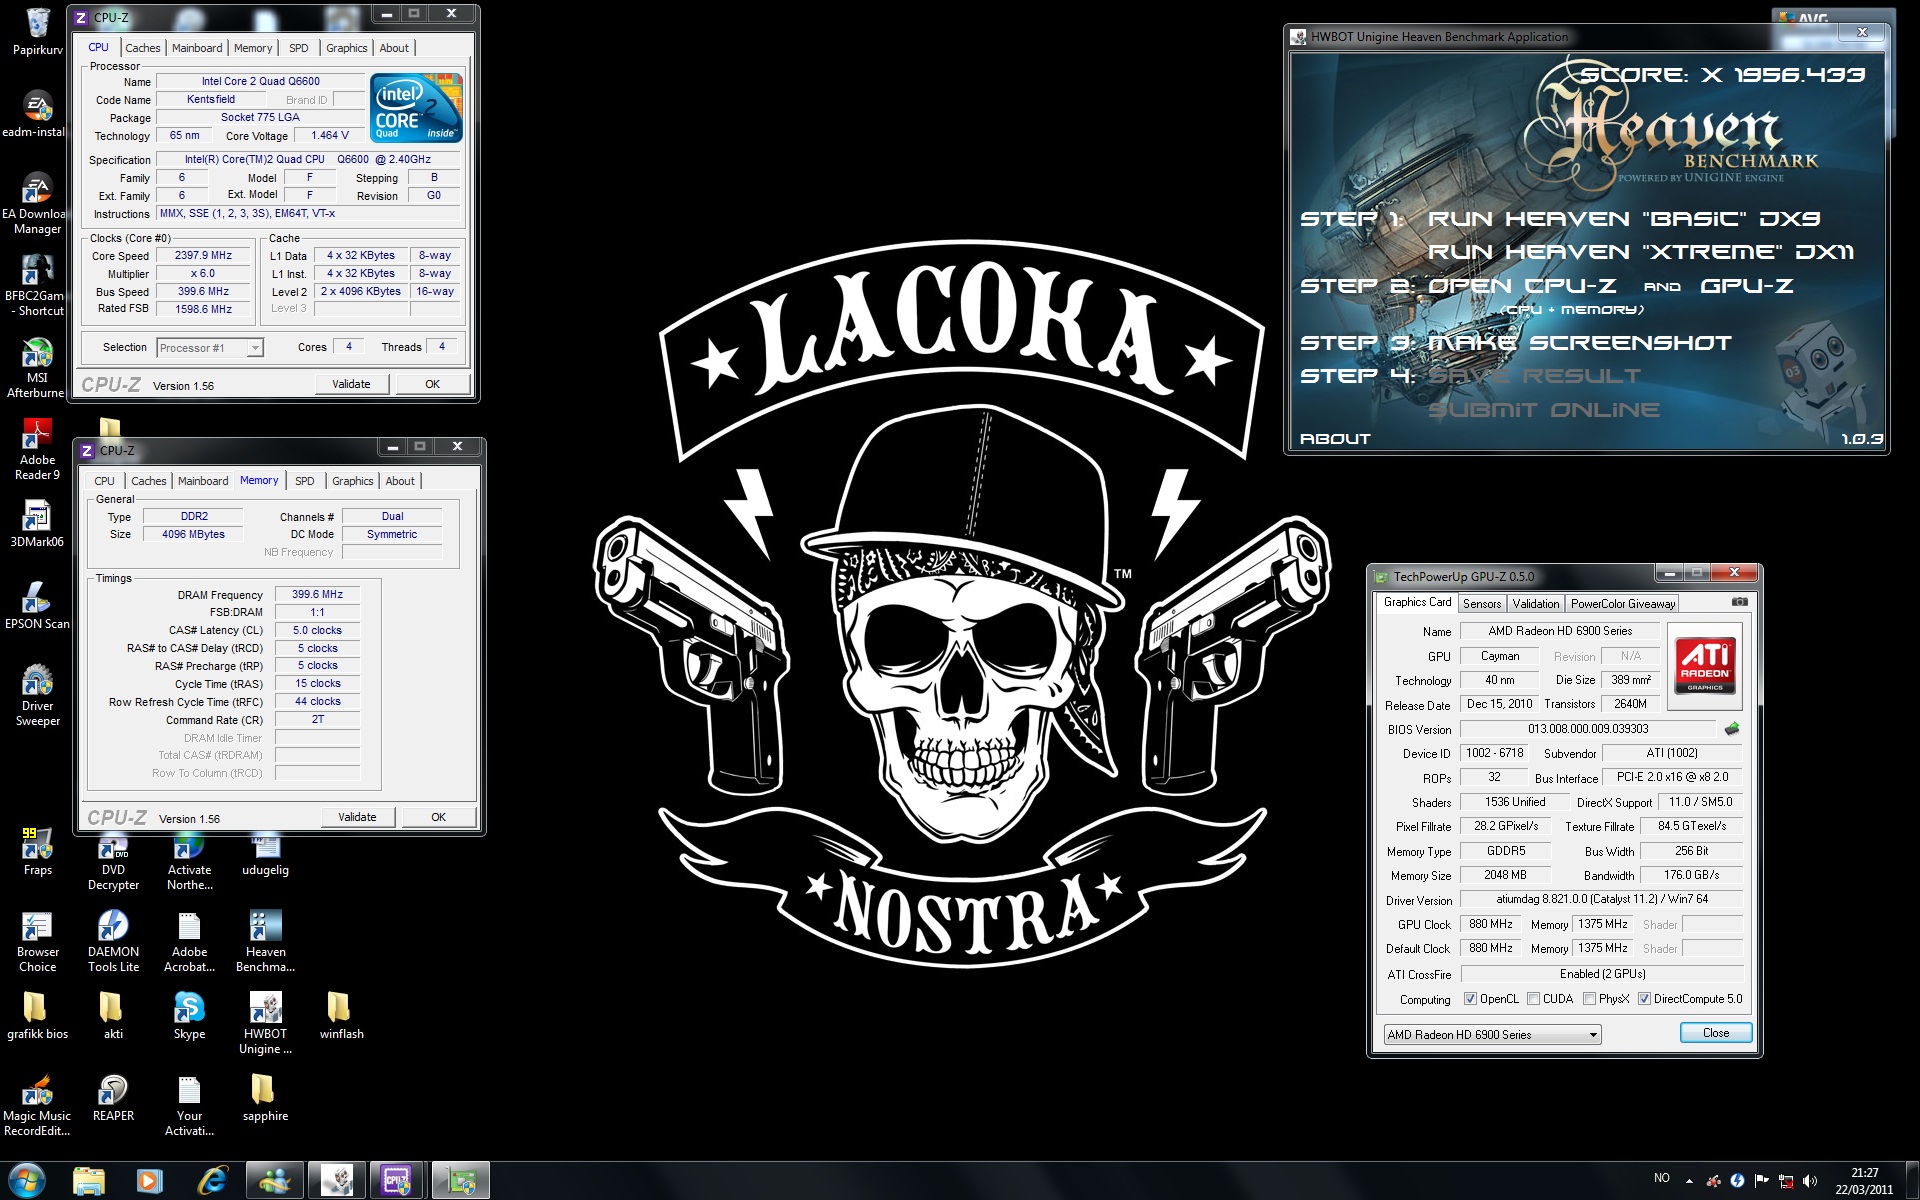Click the volume speaker tray icon
1920x1200 pixels.
1809,1181
